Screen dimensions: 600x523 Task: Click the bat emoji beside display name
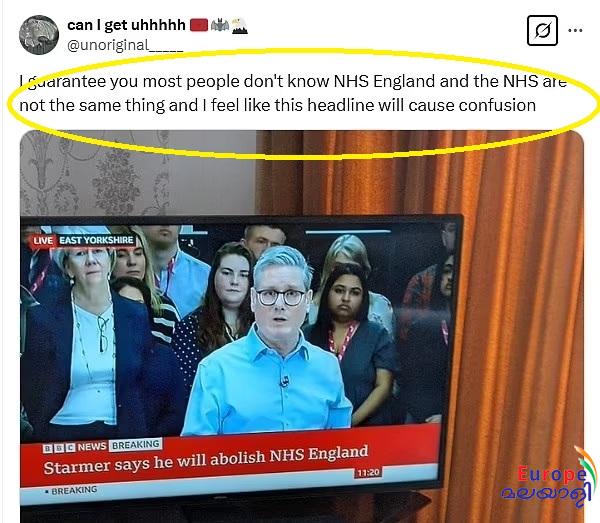tap(220, 25)
